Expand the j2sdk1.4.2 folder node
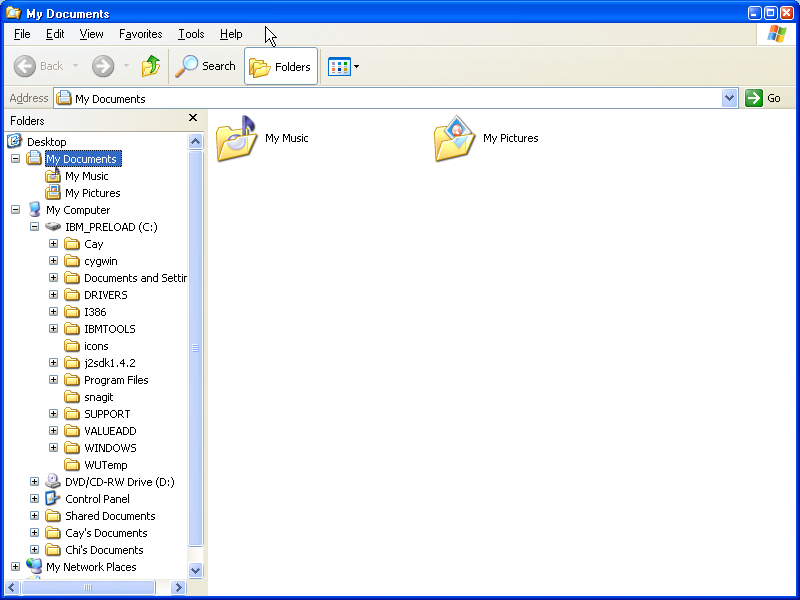The height and width of the screenshot is (600, 800). [53, 363]
